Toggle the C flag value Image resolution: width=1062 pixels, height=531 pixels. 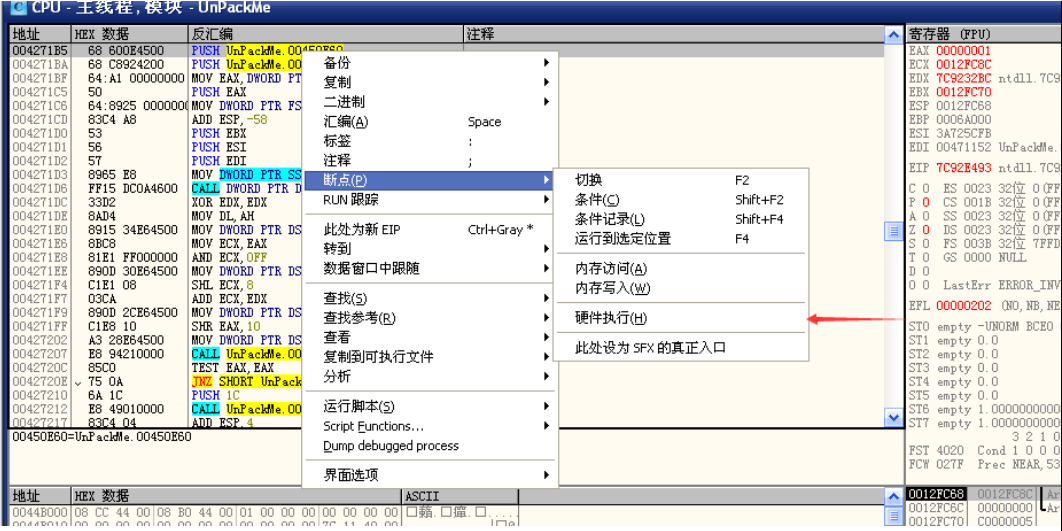[925, 188]
